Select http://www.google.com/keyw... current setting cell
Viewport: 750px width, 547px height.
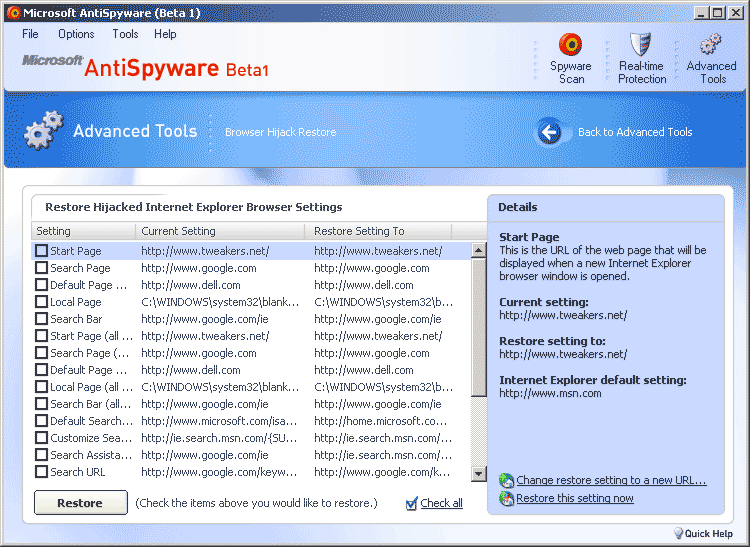pos(219,472)
